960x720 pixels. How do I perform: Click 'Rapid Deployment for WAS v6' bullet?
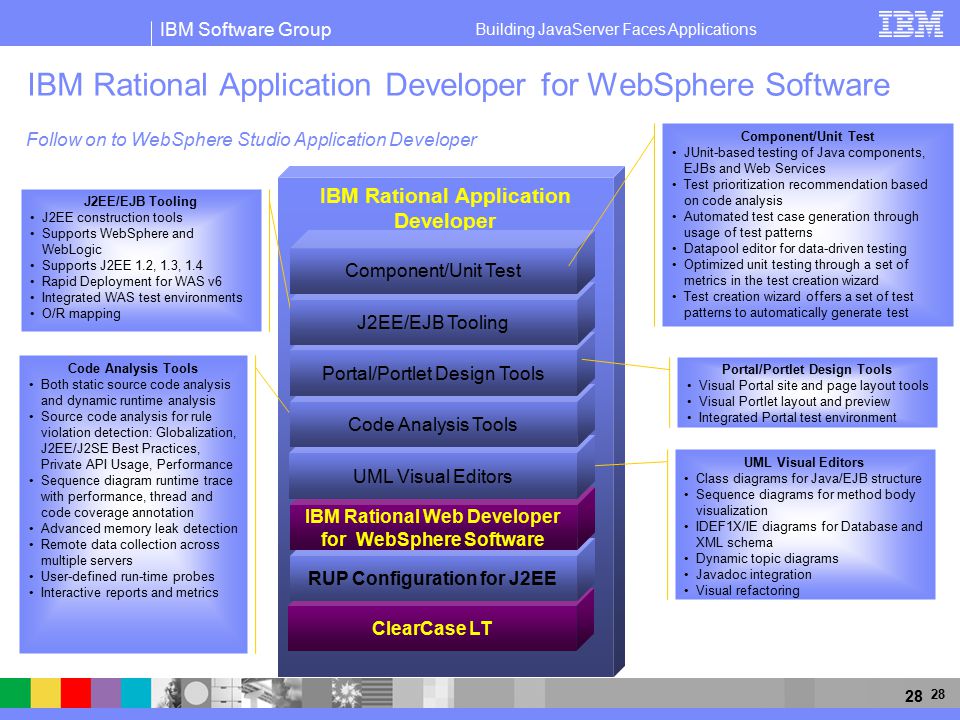(132, 281)
